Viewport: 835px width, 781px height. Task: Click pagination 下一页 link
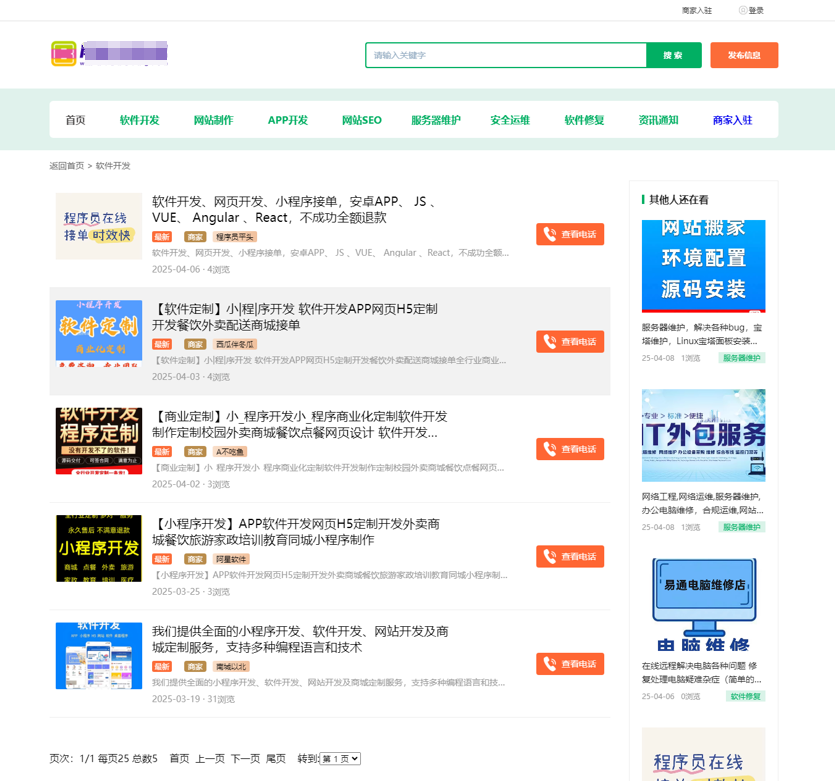(245, 759)
